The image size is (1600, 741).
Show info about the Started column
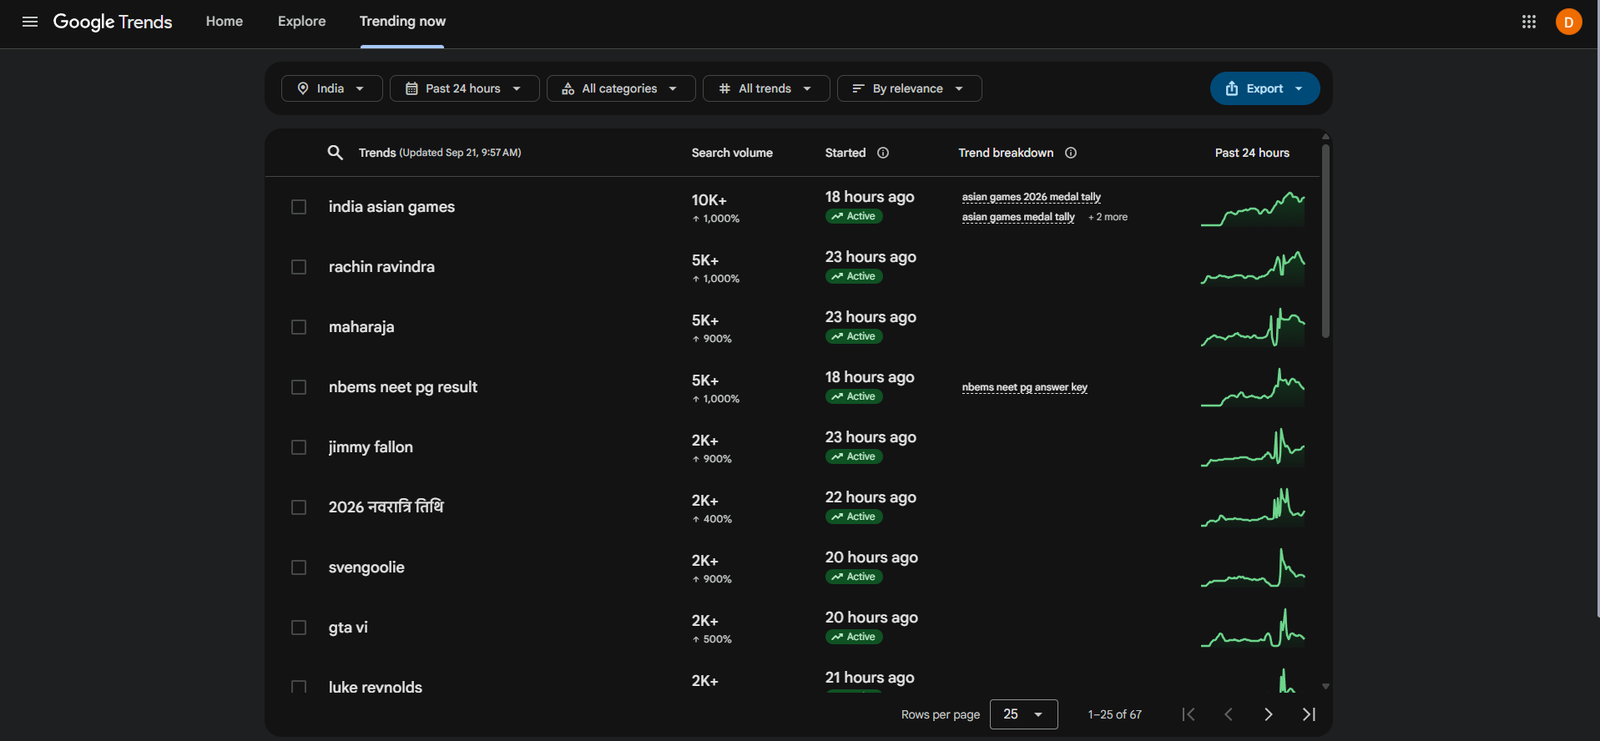883,153
